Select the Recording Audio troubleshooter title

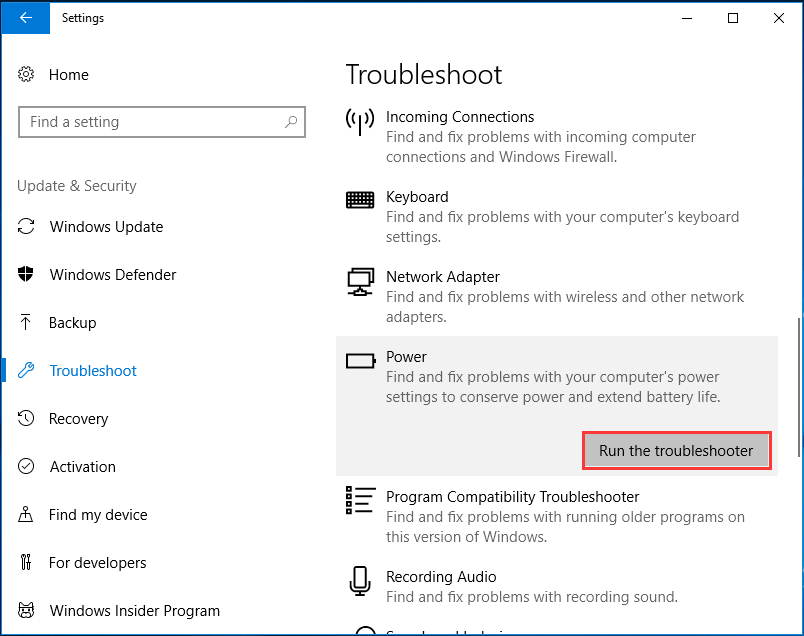441,577
